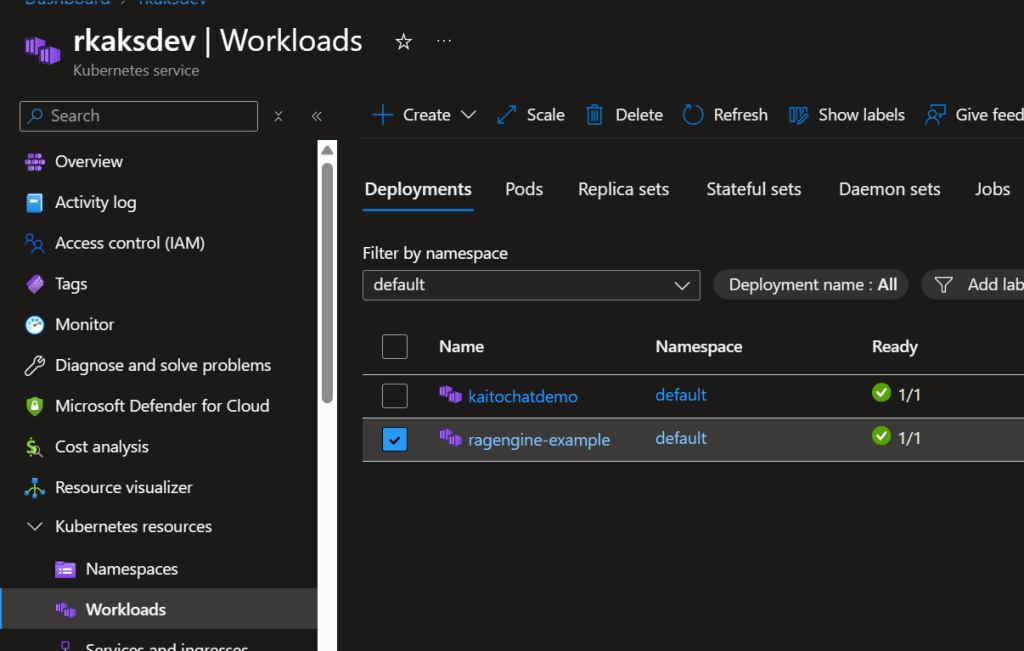Switch to the Stateful sets tab
The image size is (1024, 651).
(x=753, y=189)
